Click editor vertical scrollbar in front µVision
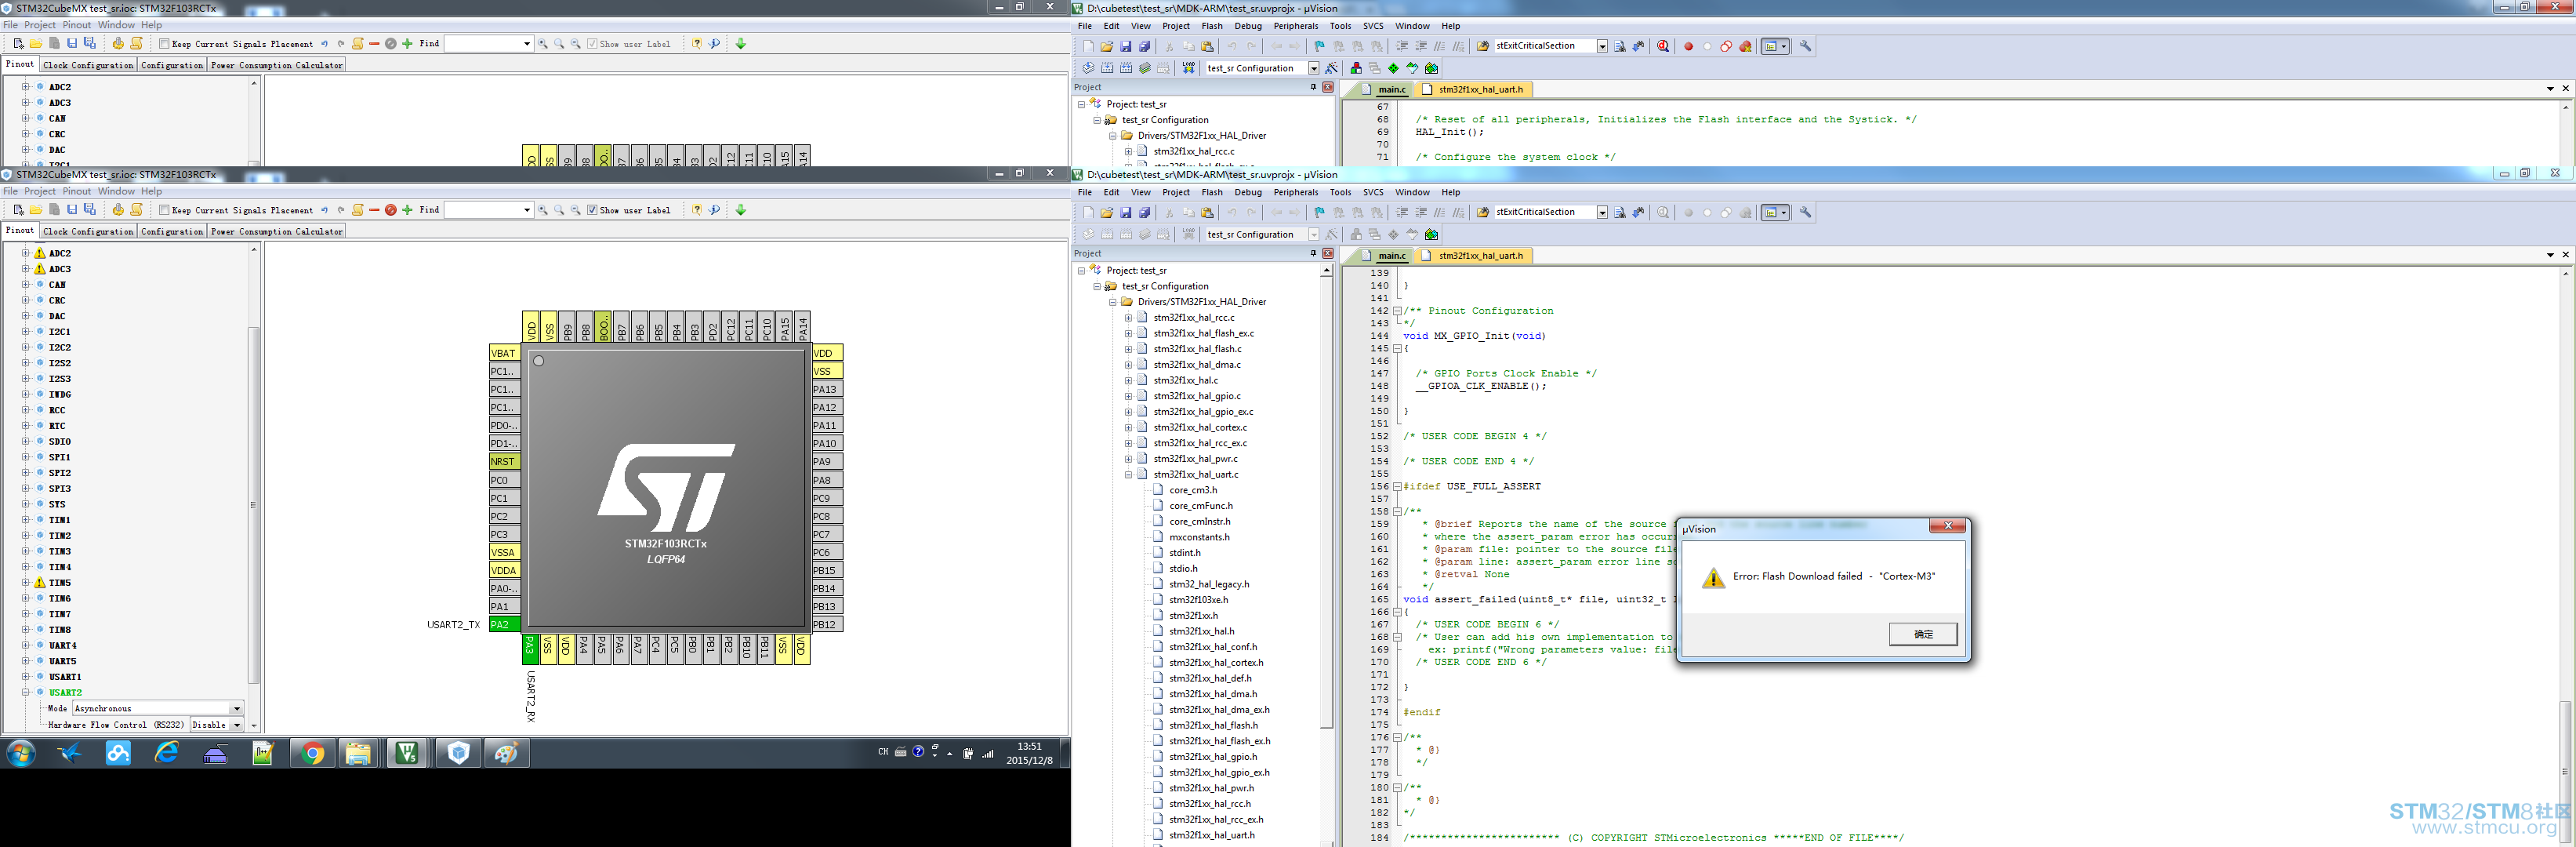Viewport: 2576px width, 847px height. (x=2564, y=771)
